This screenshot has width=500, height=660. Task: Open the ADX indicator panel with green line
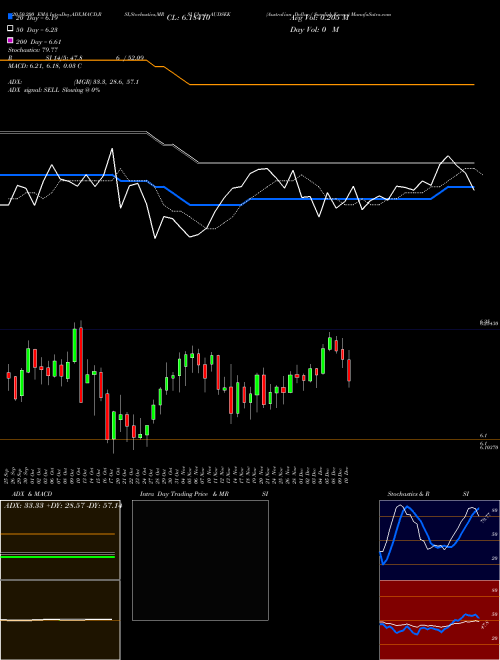pyautogui.click(x=60, y=540)
